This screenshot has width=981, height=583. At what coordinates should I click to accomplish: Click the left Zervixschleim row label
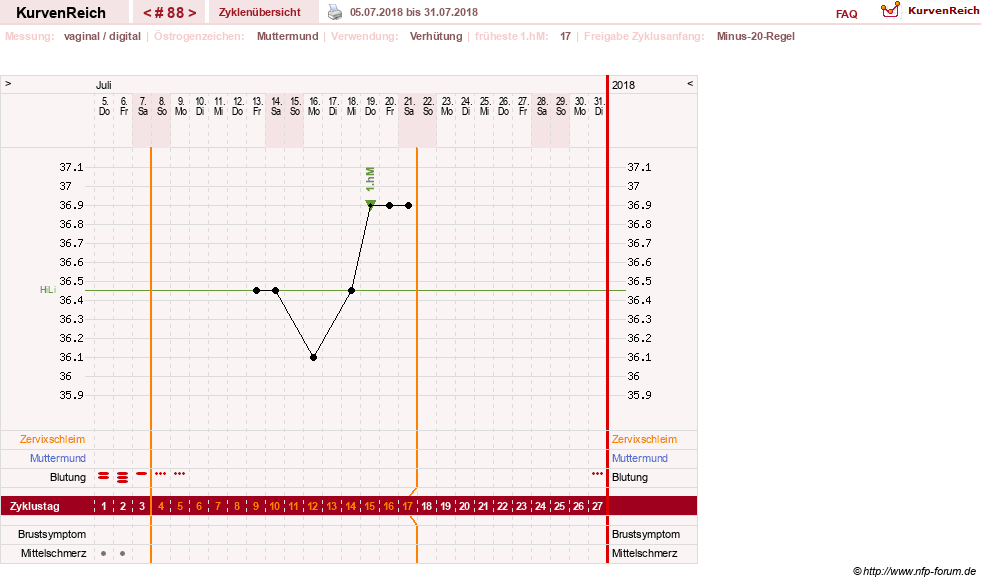[x=53, y=439]
